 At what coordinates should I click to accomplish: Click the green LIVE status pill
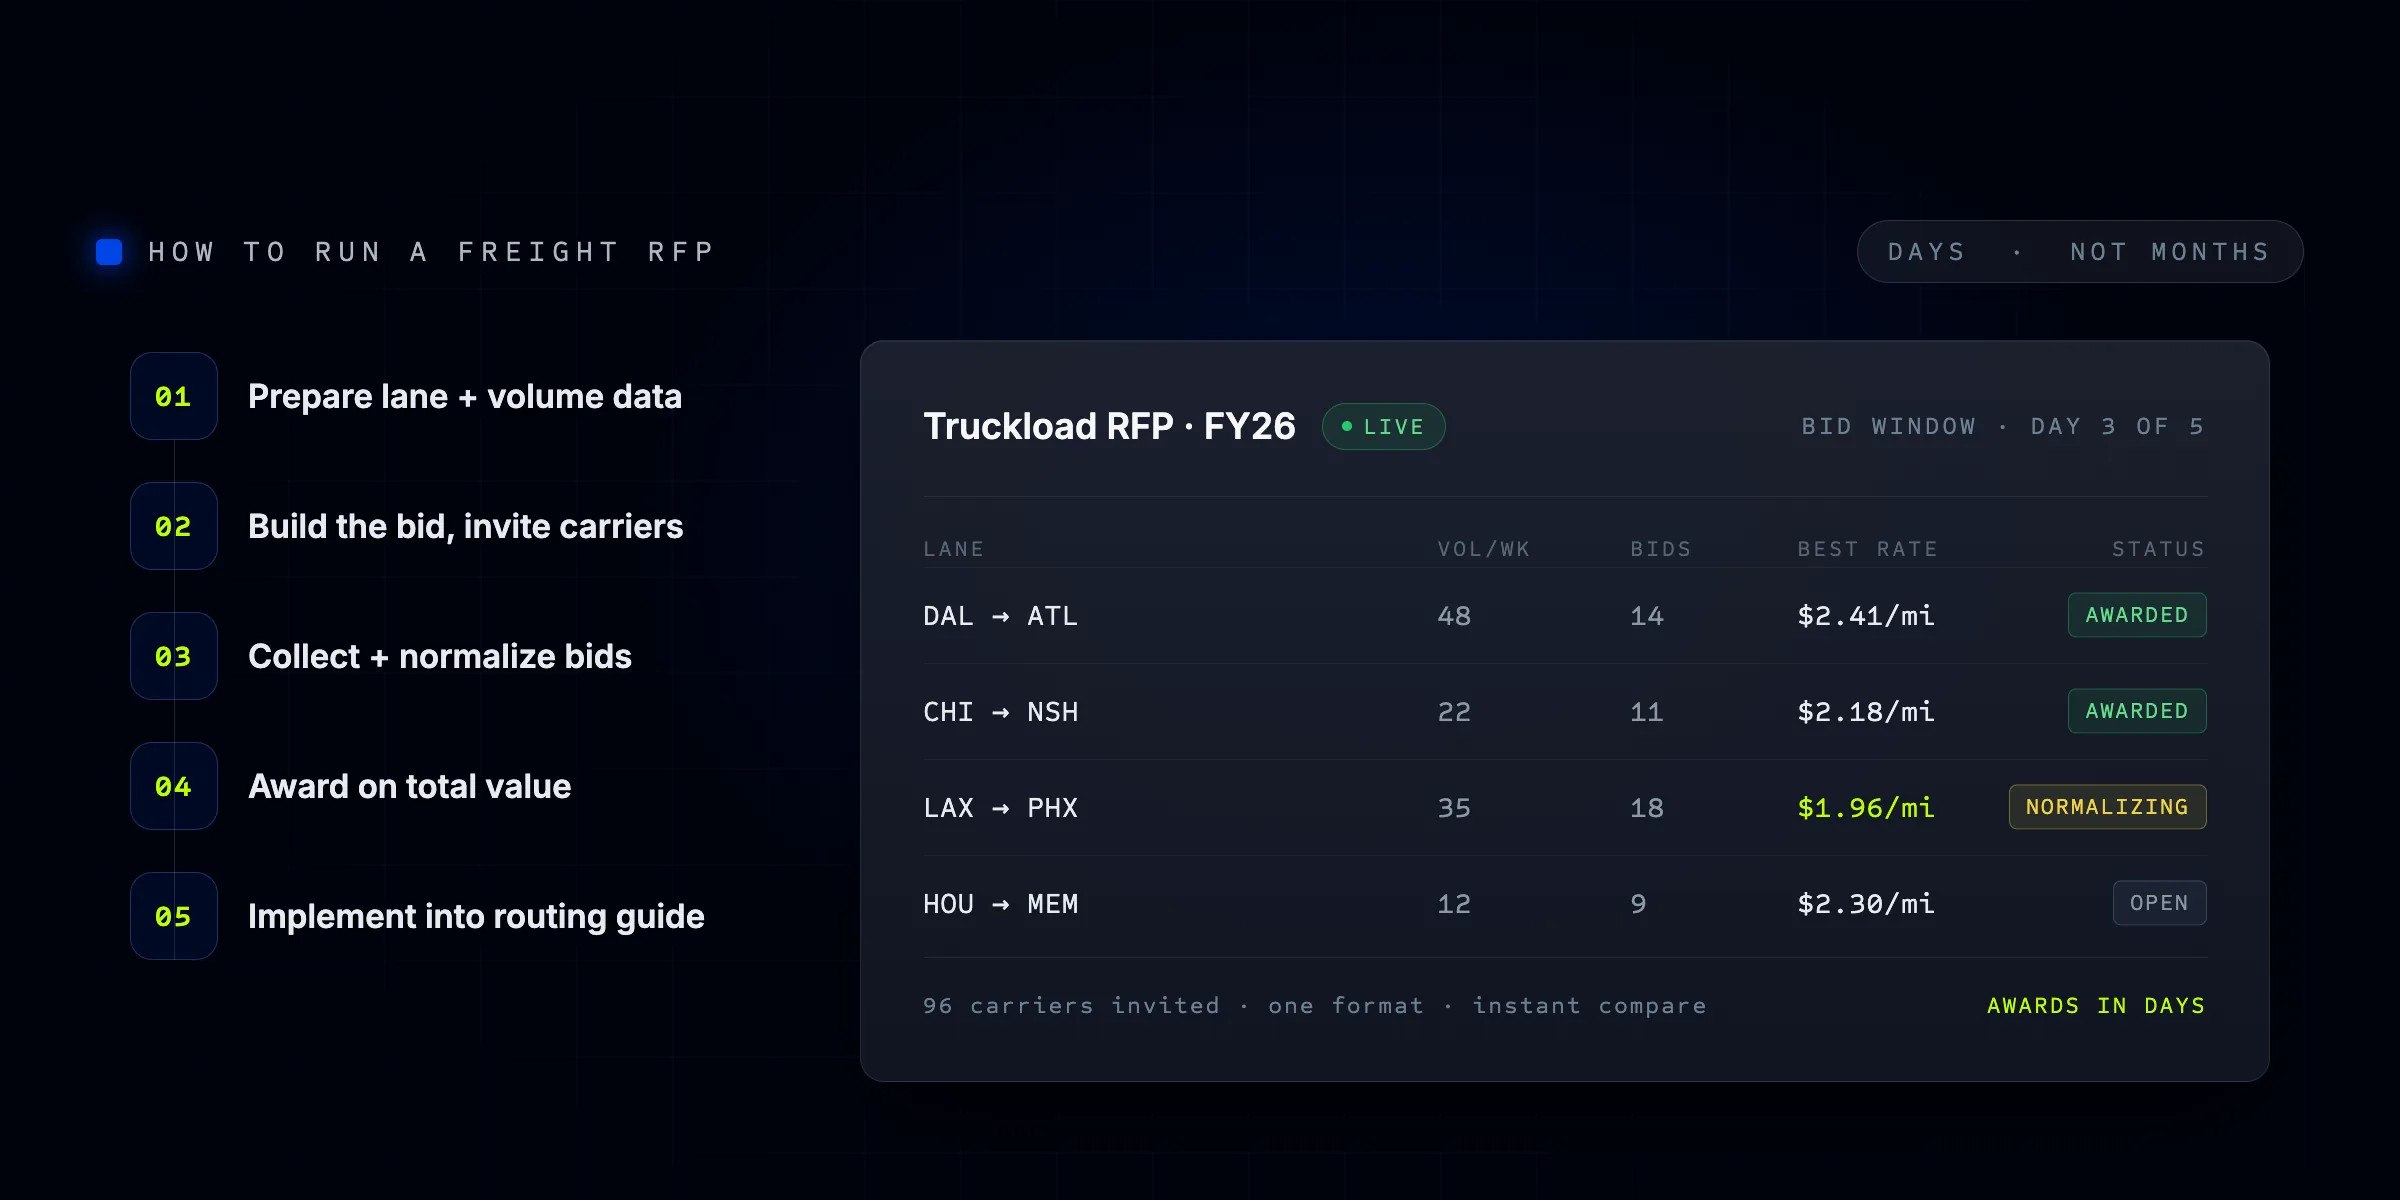pyautogui.click(x=1383, y=427)
